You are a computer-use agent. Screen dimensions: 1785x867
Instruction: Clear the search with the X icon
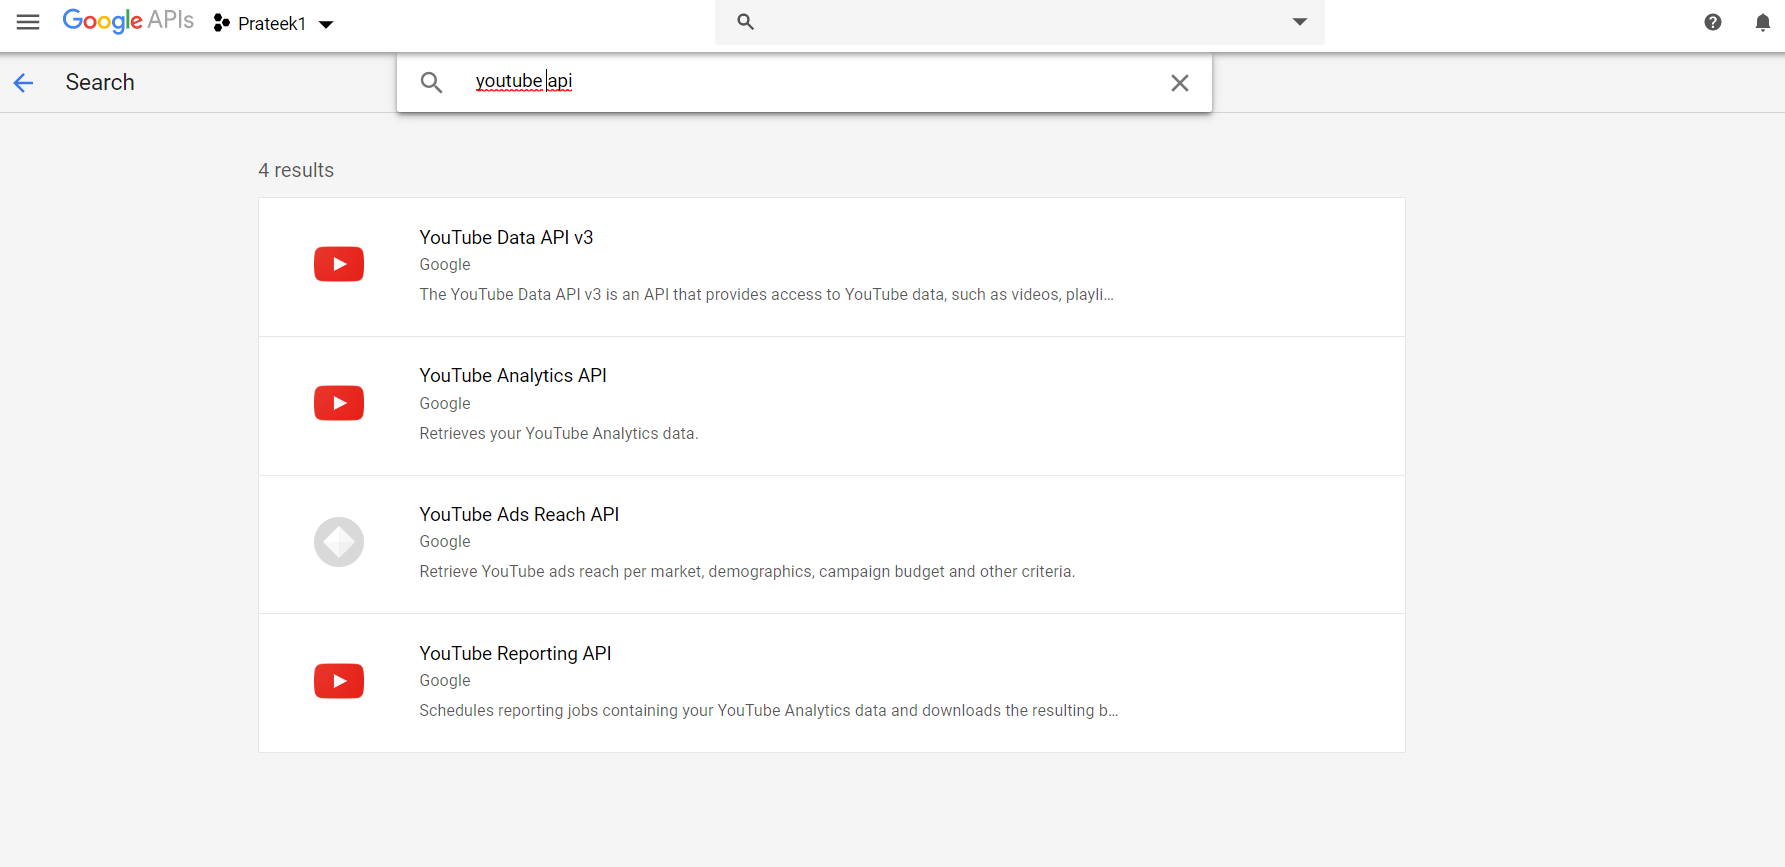click(x=1180, y=83)
